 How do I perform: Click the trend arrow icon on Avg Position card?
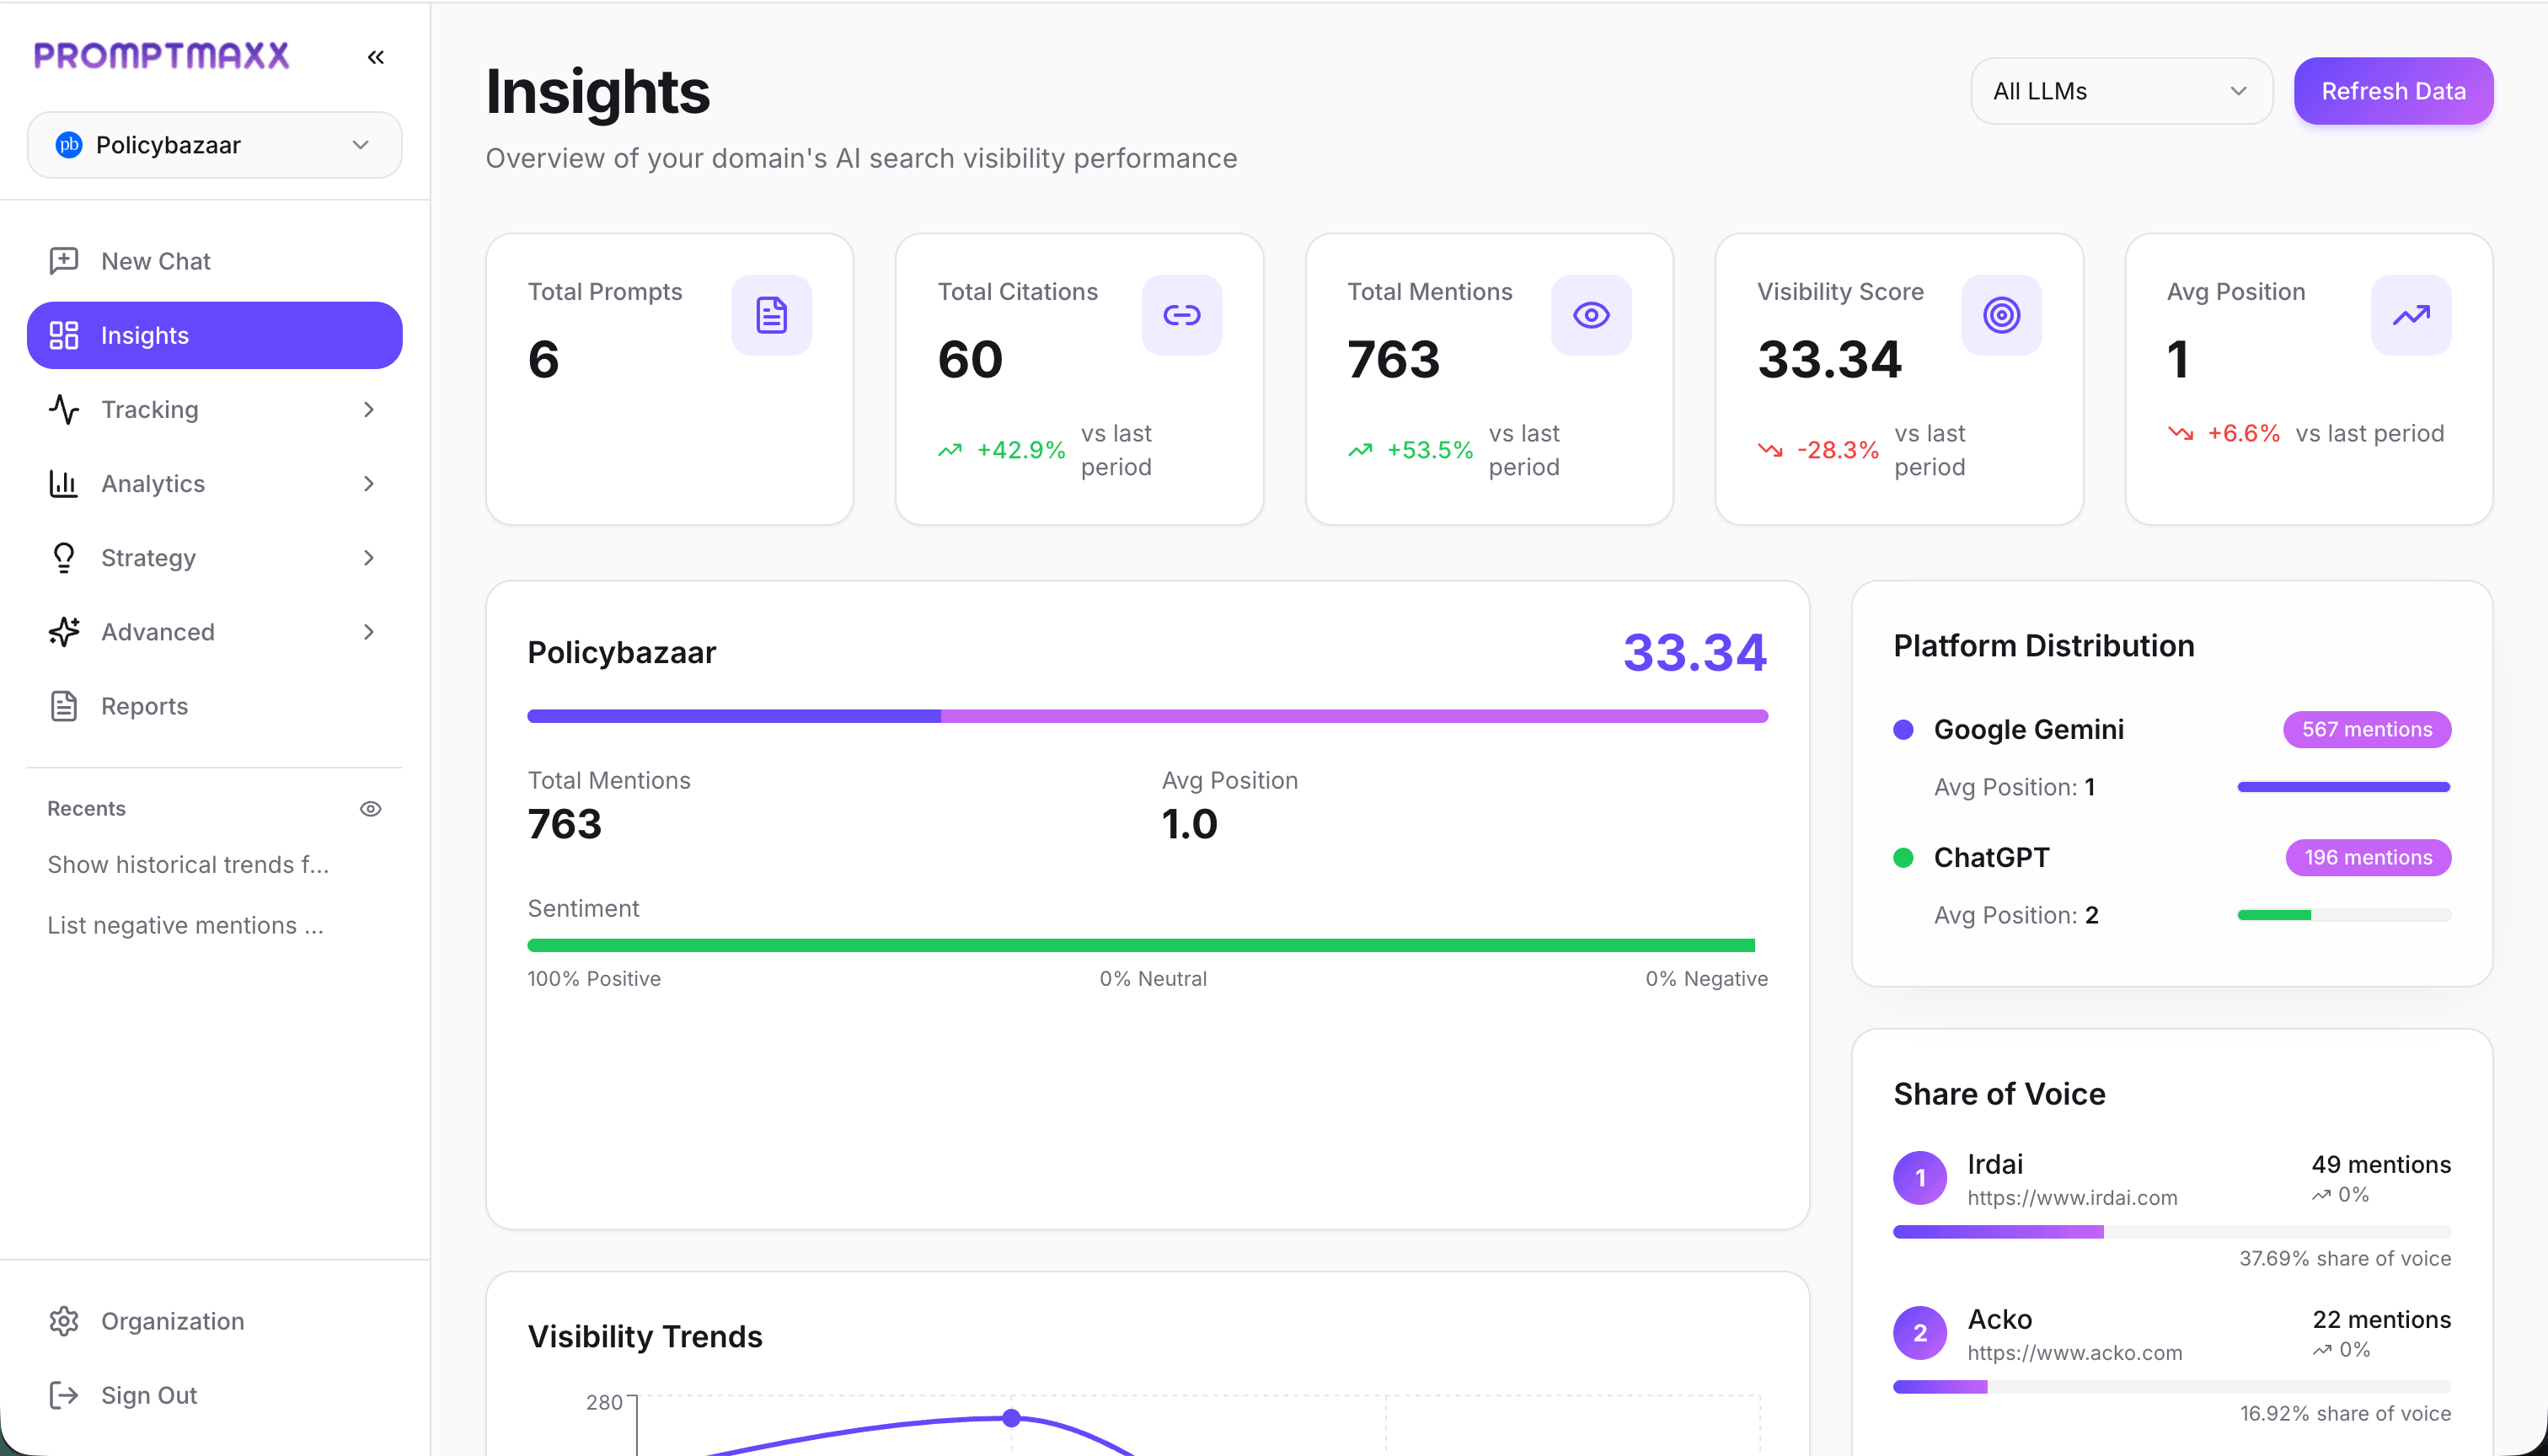pos(2410,315)
